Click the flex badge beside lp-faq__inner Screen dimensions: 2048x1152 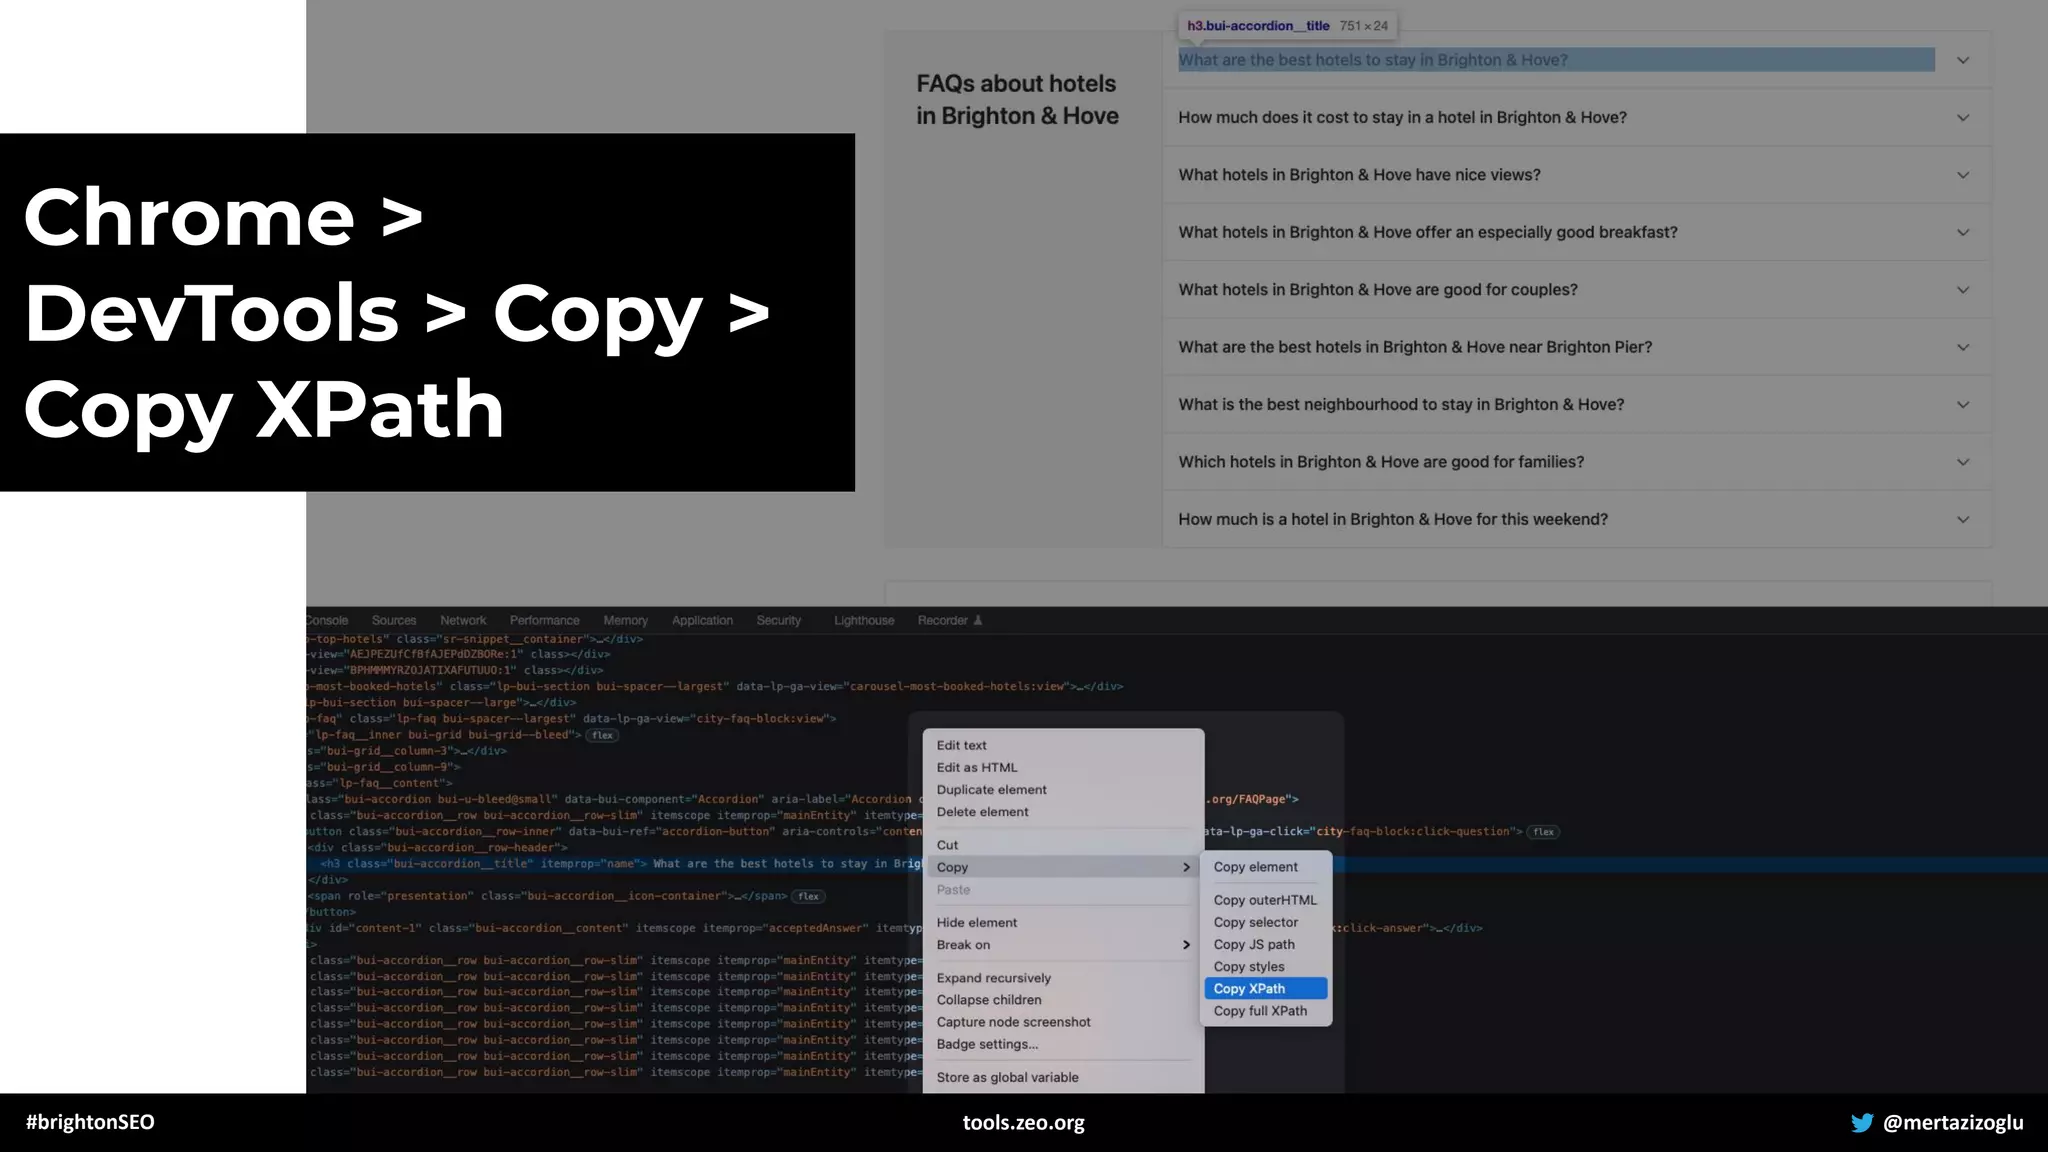[602, 735]
